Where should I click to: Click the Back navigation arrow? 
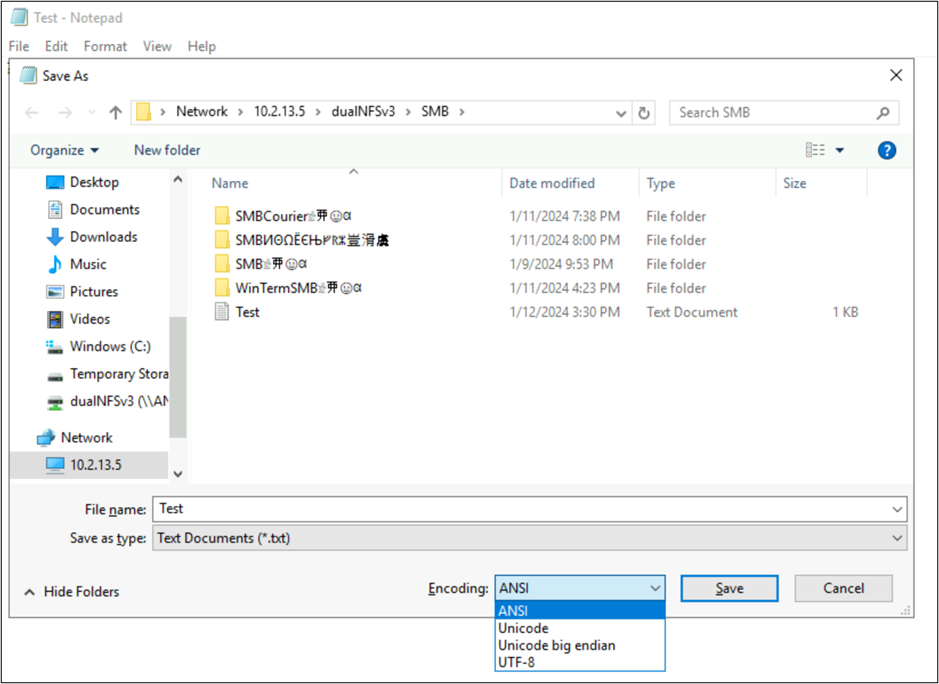coord(32,113)
